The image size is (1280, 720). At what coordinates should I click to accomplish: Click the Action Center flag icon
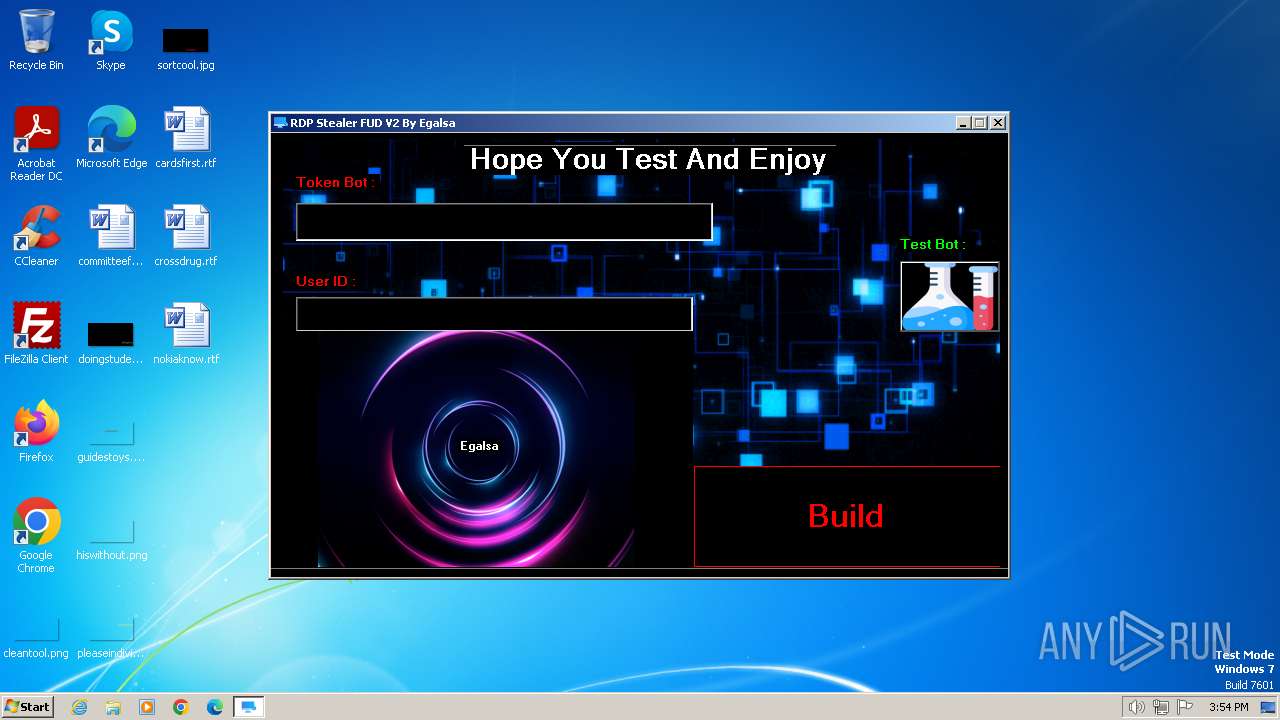(x=1185, y=707)
